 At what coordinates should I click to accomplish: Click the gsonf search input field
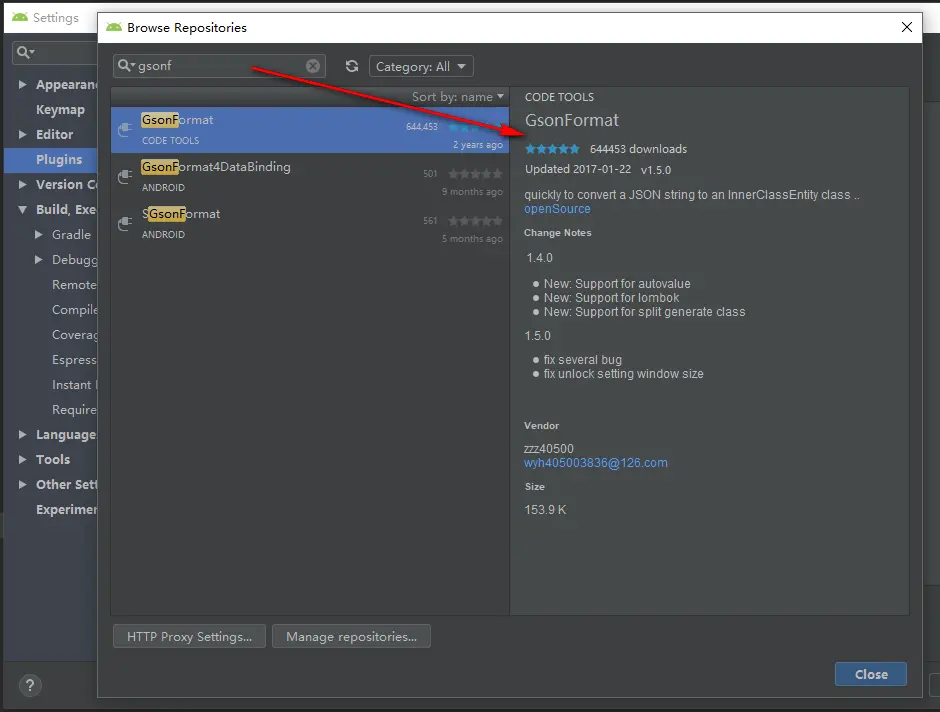(x=219, y=66)
